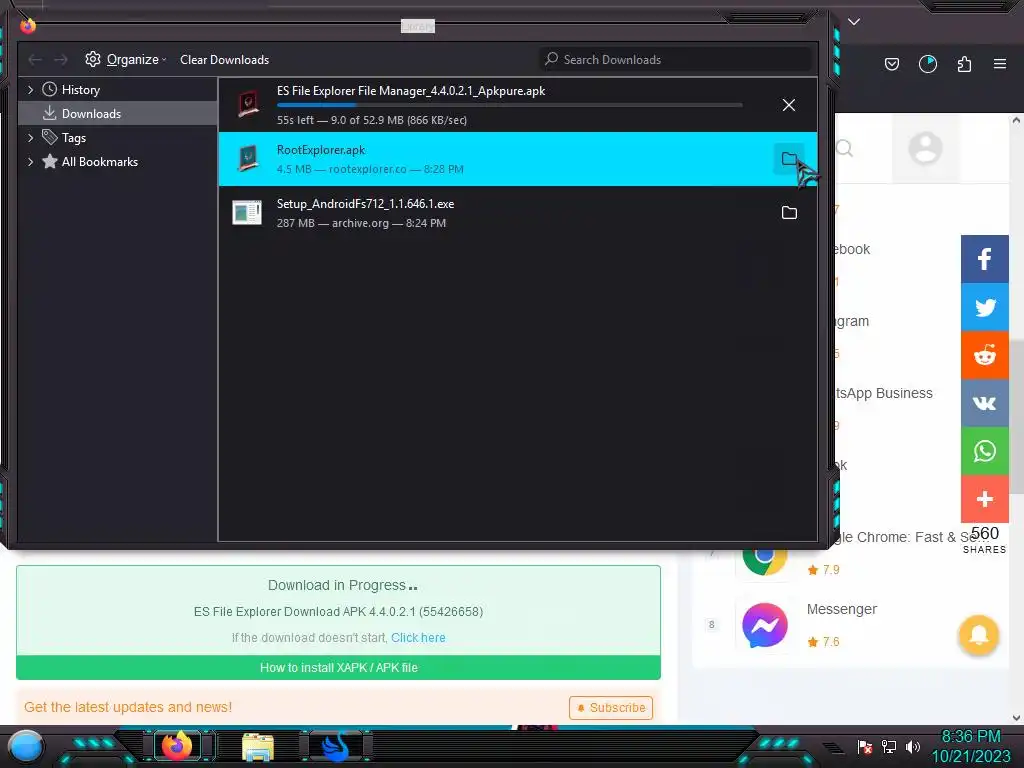Click the 'Click here' download link
Image resolution: width=1024 pixels, height=768 pixels.
pyautogui.click(x=418, y=637)
